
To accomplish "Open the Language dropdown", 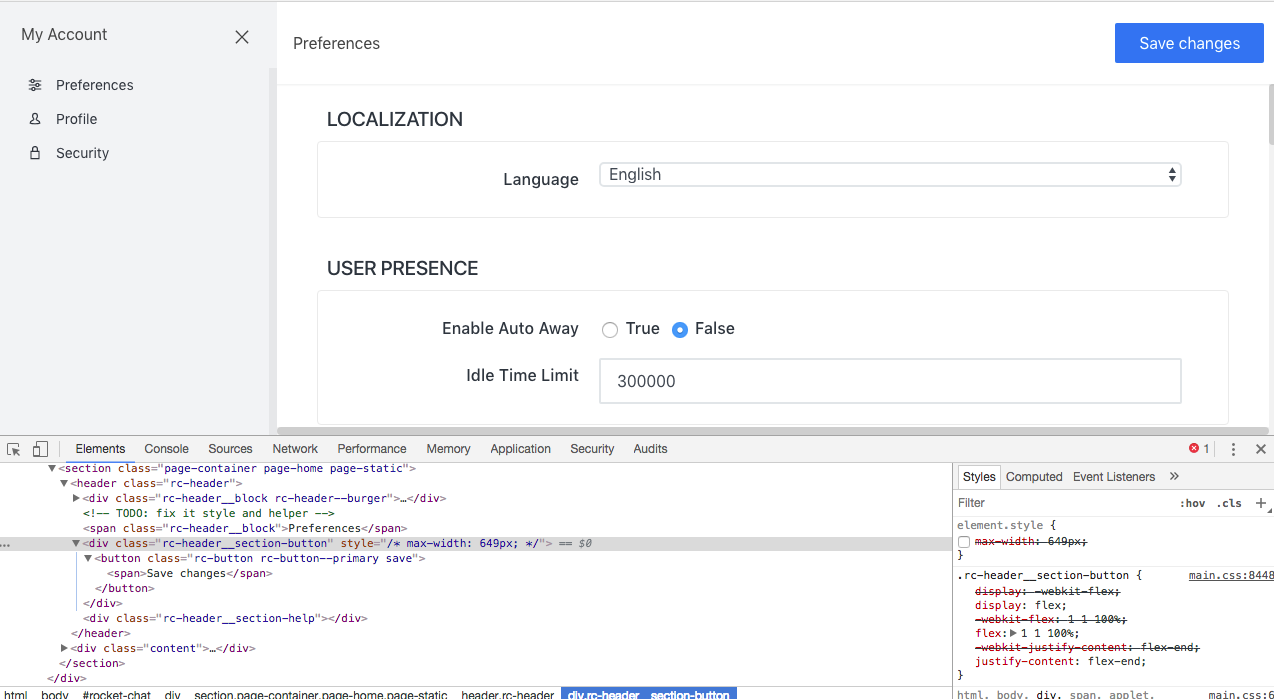I will tap(890, 175).
